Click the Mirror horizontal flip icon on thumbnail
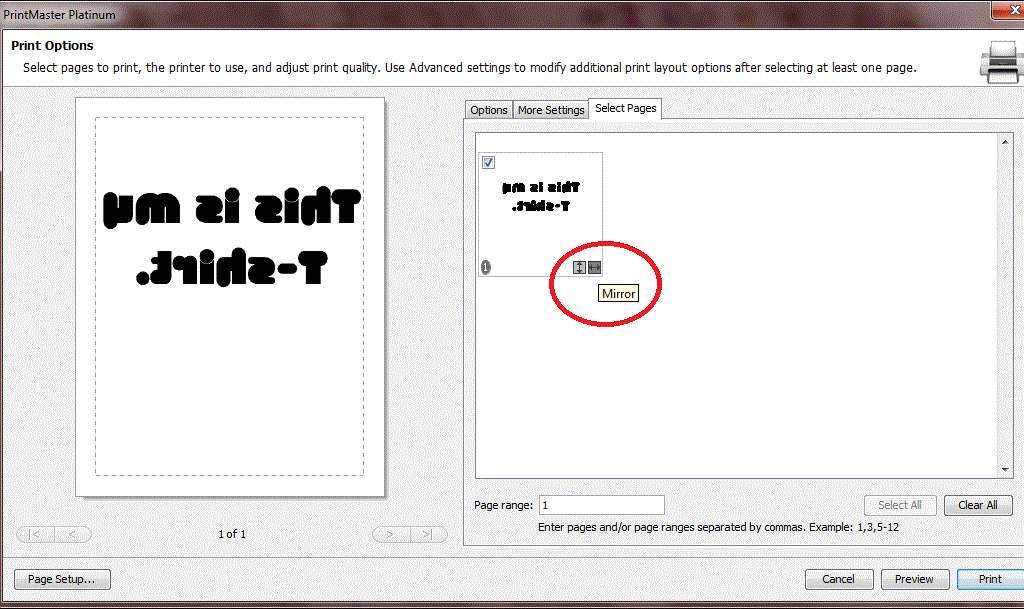The image size is (1024, 609). click(595, 267)
